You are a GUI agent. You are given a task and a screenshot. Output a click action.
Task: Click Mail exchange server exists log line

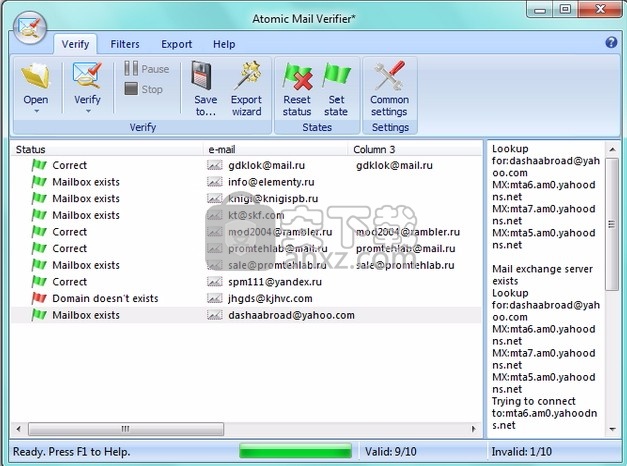coord(542,275)
